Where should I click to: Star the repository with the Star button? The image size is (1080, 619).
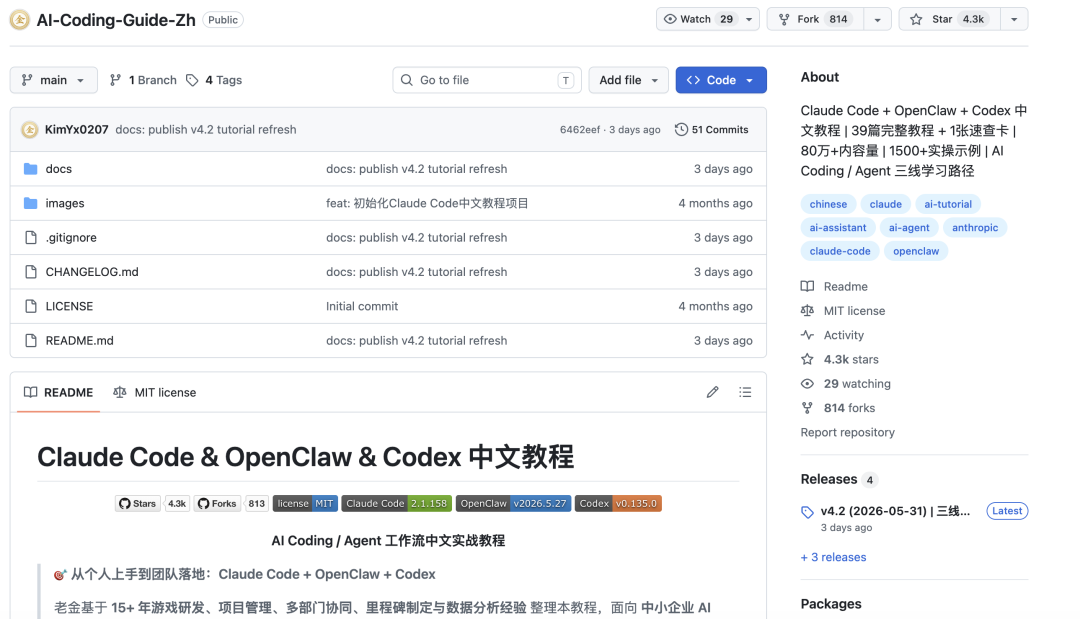click(x=950, y=19)
